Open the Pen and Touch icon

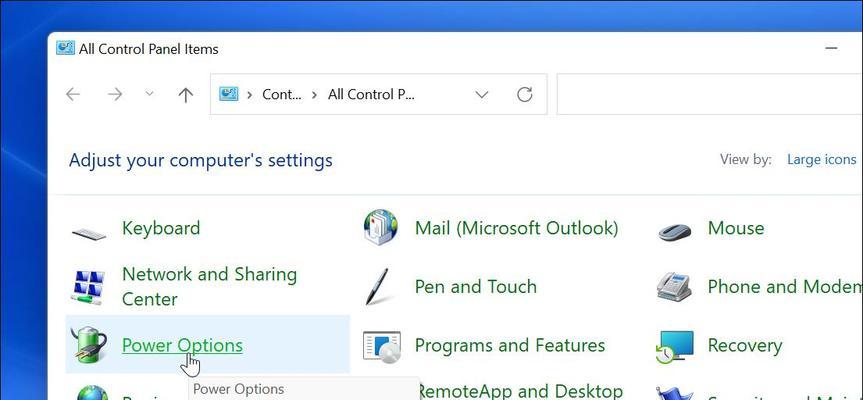pyautogui.click(x=377, y=286)
